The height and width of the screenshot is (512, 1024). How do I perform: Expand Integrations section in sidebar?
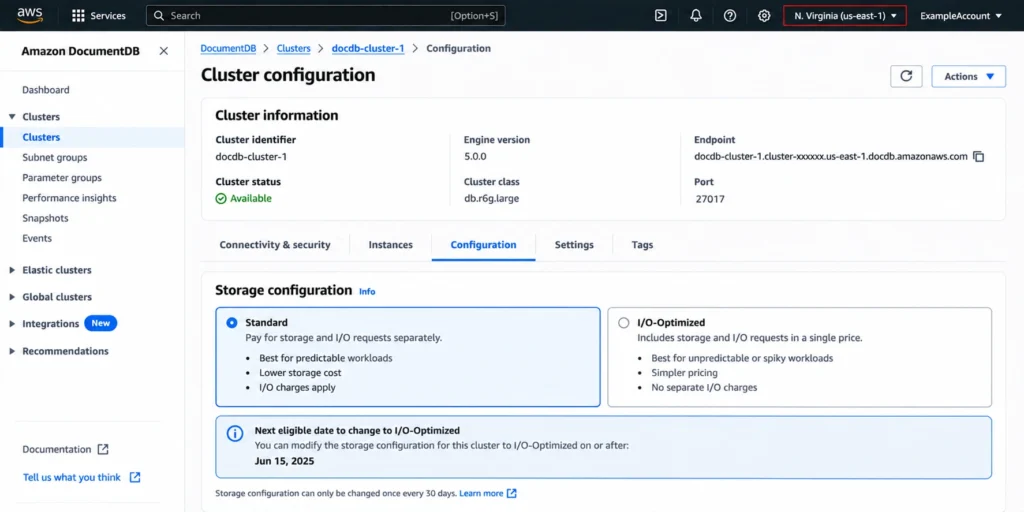point(12,324)
